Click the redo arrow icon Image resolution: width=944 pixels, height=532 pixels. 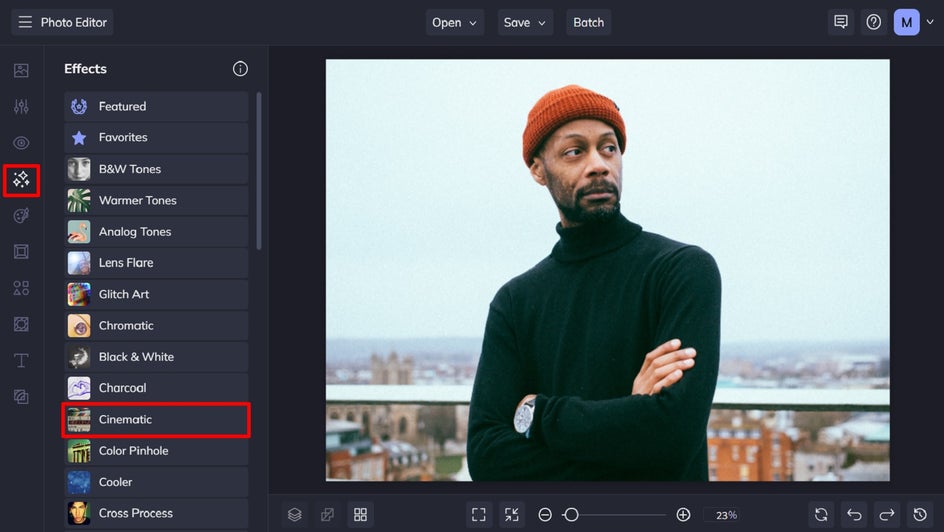tap(887, 514)
